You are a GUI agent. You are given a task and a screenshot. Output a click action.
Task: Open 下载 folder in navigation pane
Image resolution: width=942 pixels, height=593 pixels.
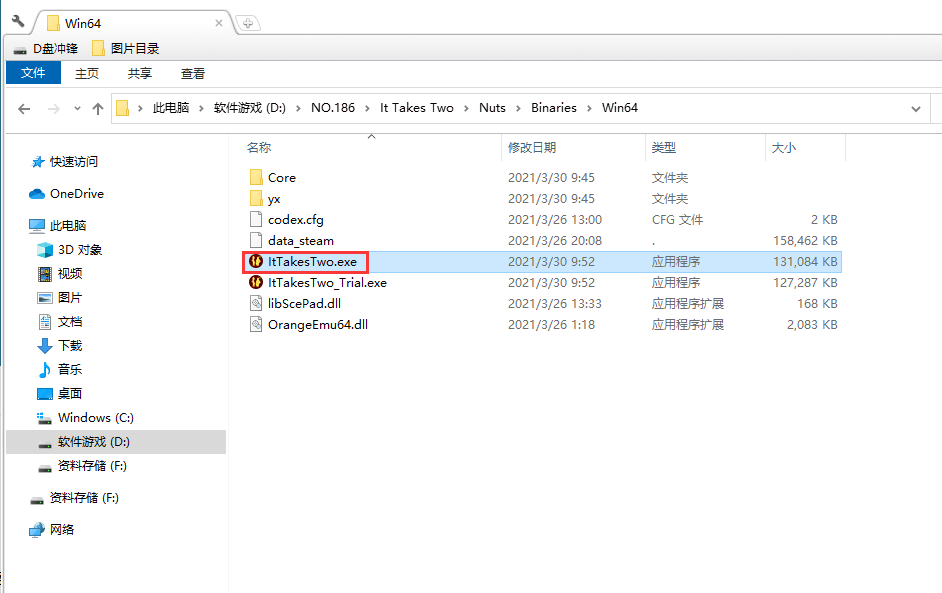point(60,345)
